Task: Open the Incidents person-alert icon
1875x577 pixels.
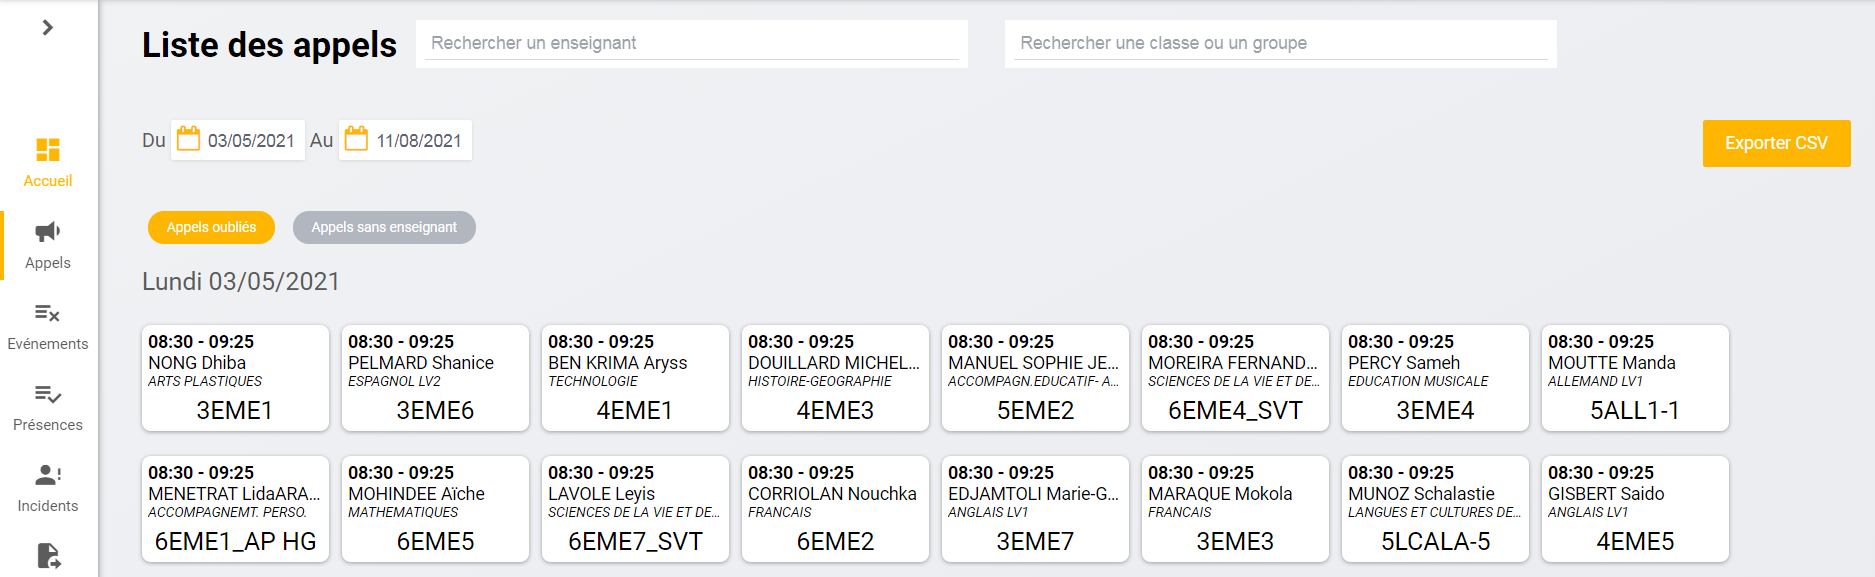Action: [x=48, y=475]
